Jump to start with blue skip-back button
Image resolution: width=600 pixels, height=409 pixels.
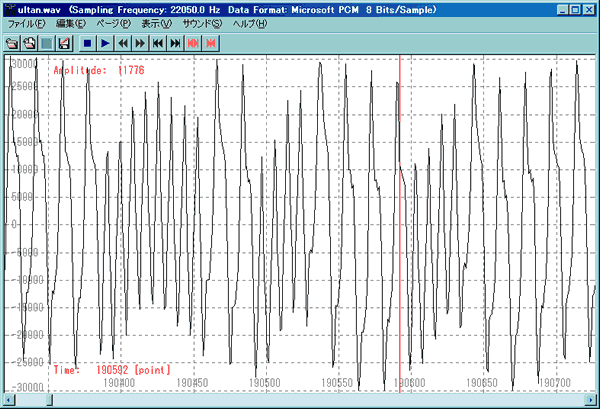tap(158, 44)
